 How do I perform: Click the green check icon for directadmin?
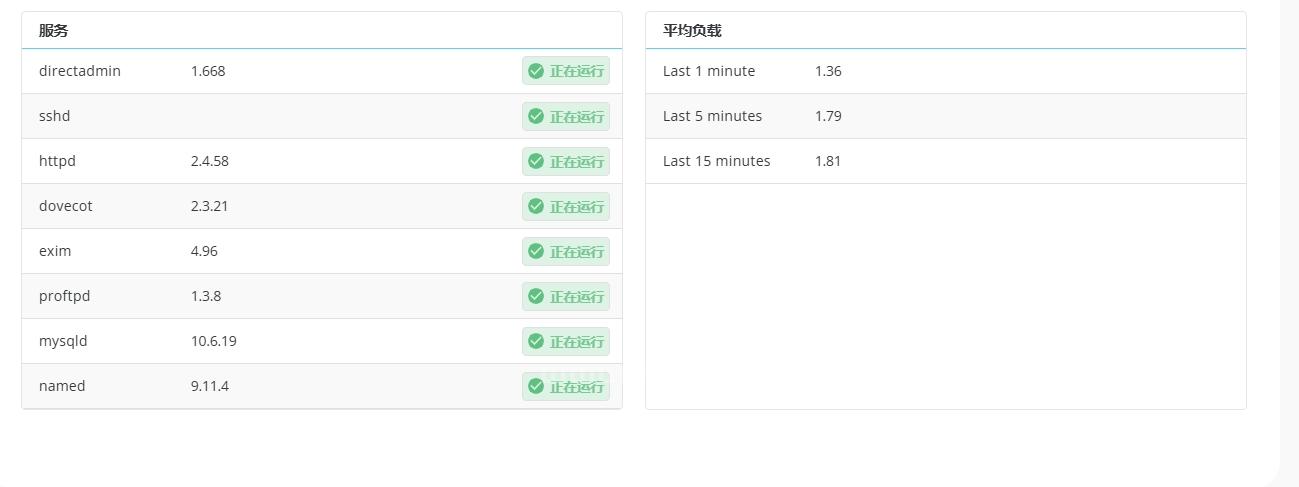pos(536,71)
